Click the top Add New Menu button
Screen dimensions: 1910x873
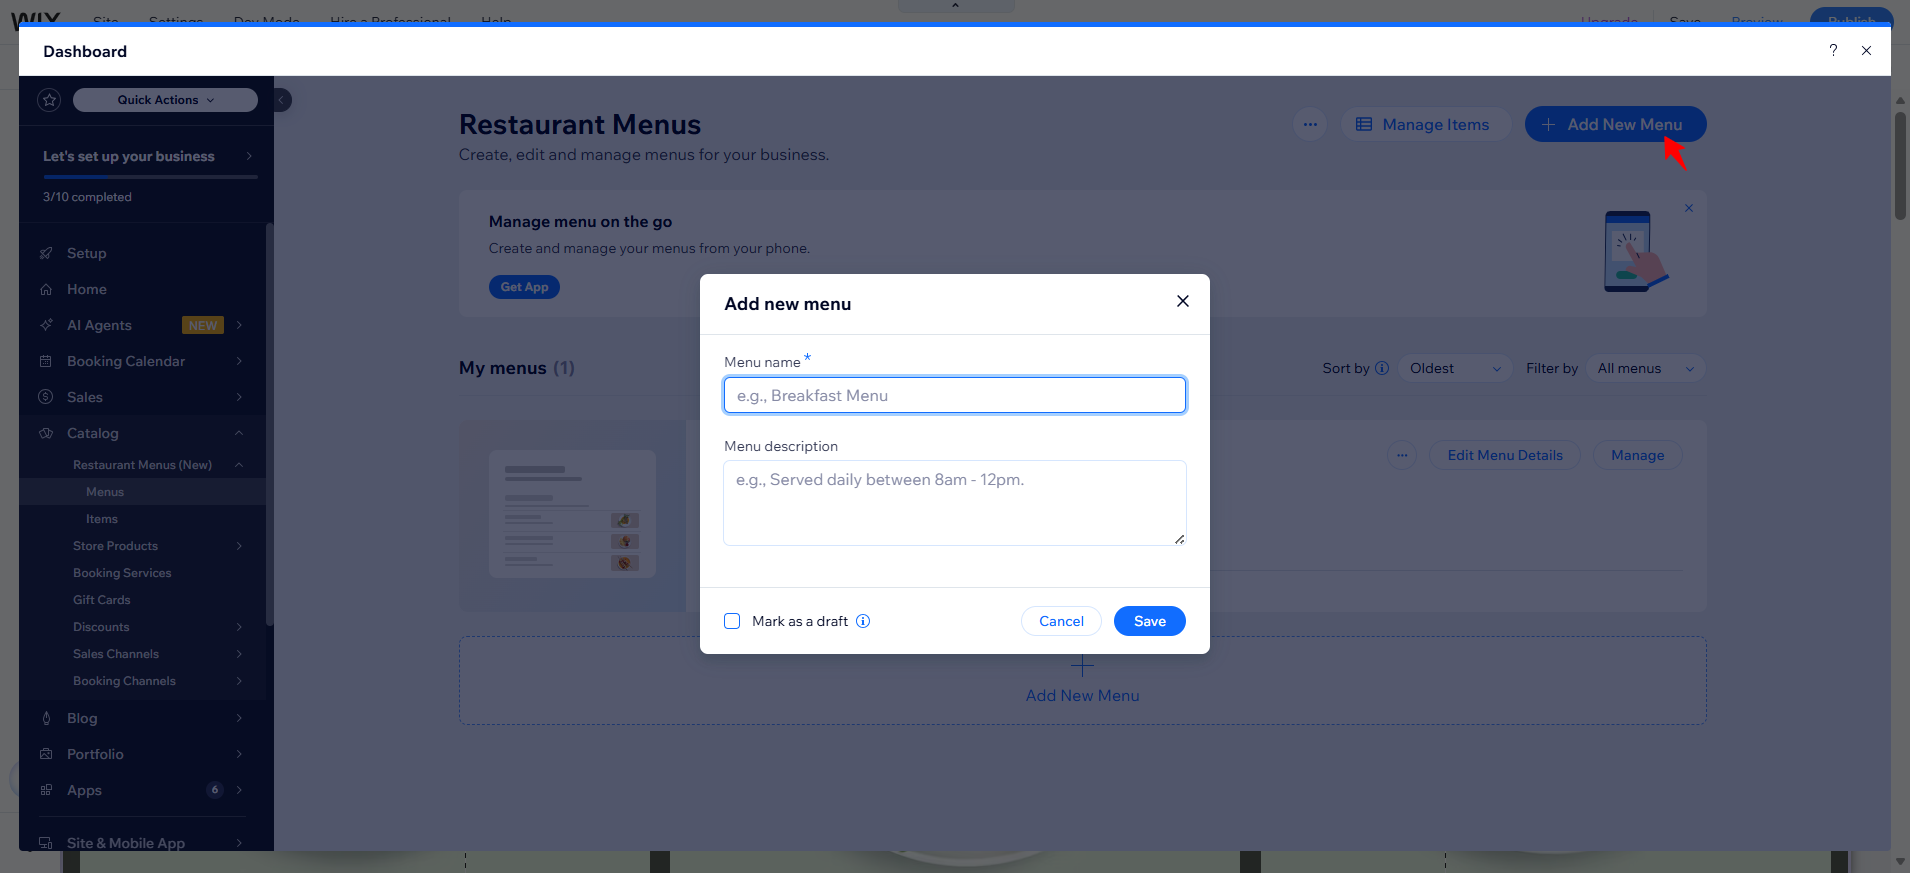pyautogui.click(x=1615, y=125)
